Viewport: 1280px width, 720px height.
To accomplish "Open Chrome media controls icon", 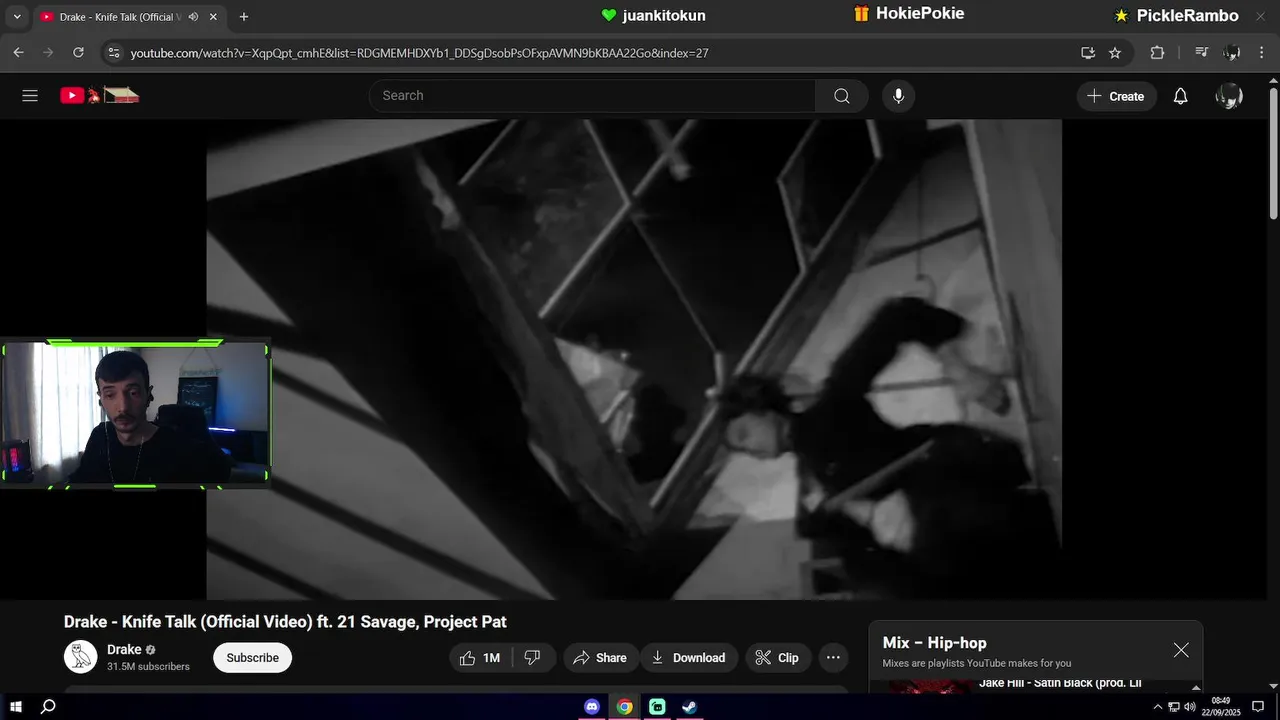I will [1202, 53].
